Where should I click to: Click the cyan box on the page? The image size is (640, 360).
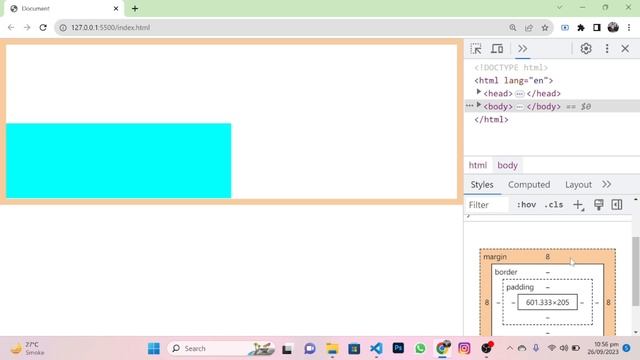tap(118, 160)
